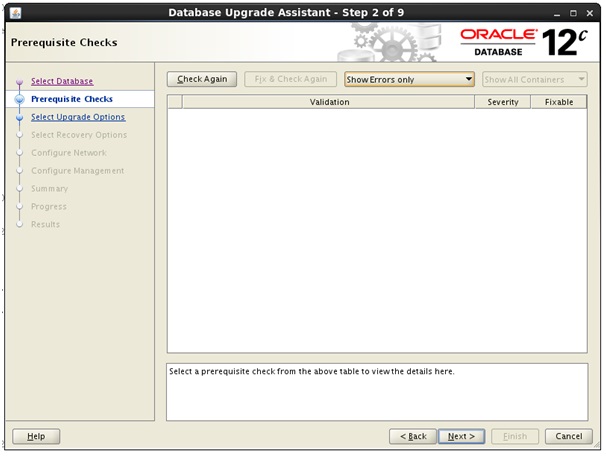
Task: Jump to Select Upgrade Options step
Action: pos(78,117)
